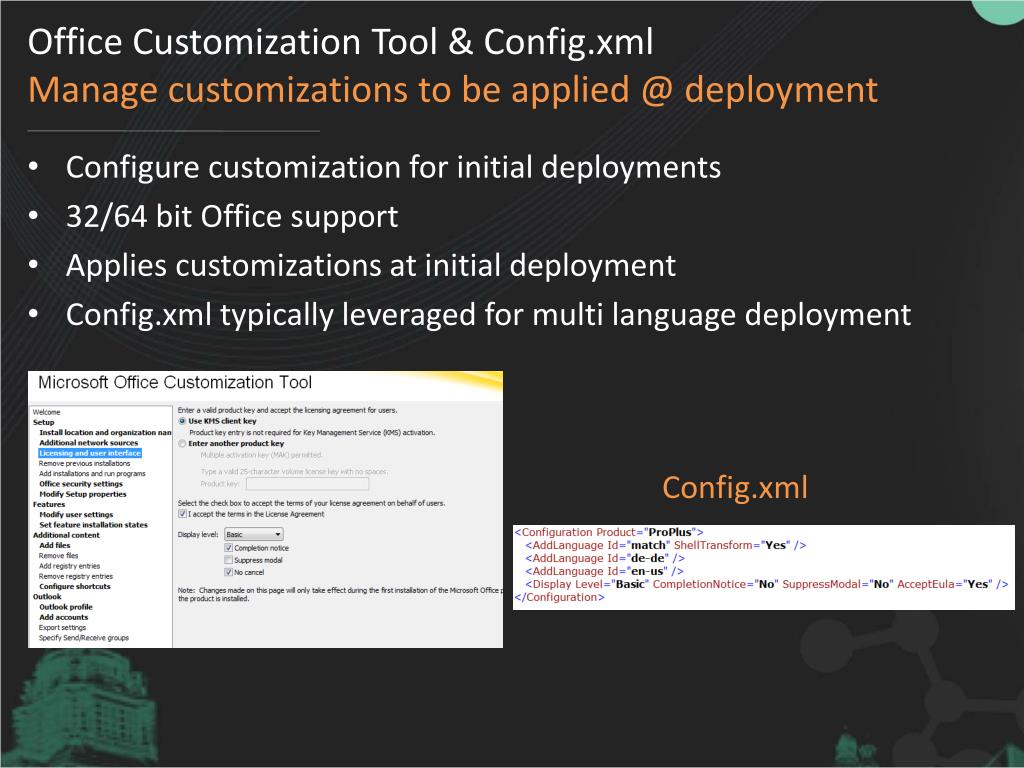Open 'Export settings'
The height and width of the screenshot is (768, 1024).
pyautogui.click(x=62, y=628)
